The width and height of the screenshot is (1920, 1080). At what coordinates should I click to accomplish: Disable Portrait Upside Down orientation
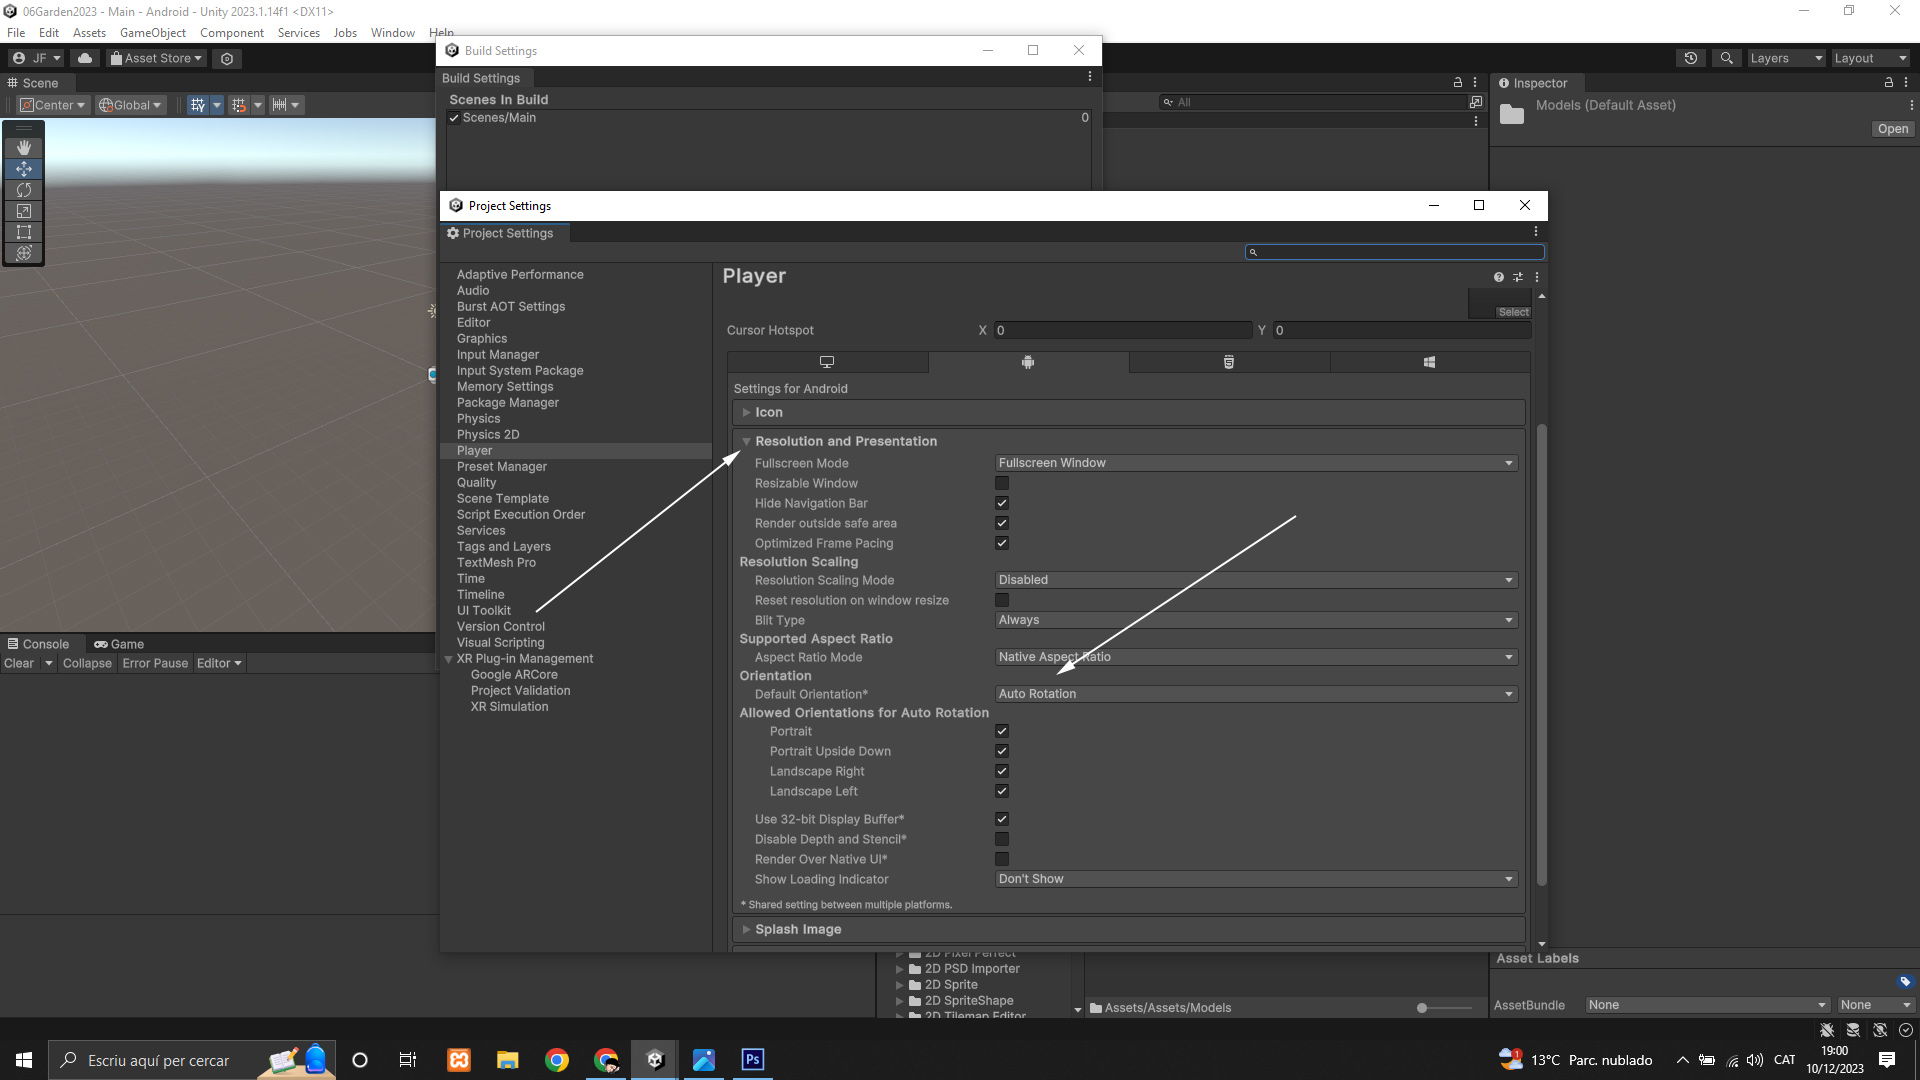(x=1002, y=751)
